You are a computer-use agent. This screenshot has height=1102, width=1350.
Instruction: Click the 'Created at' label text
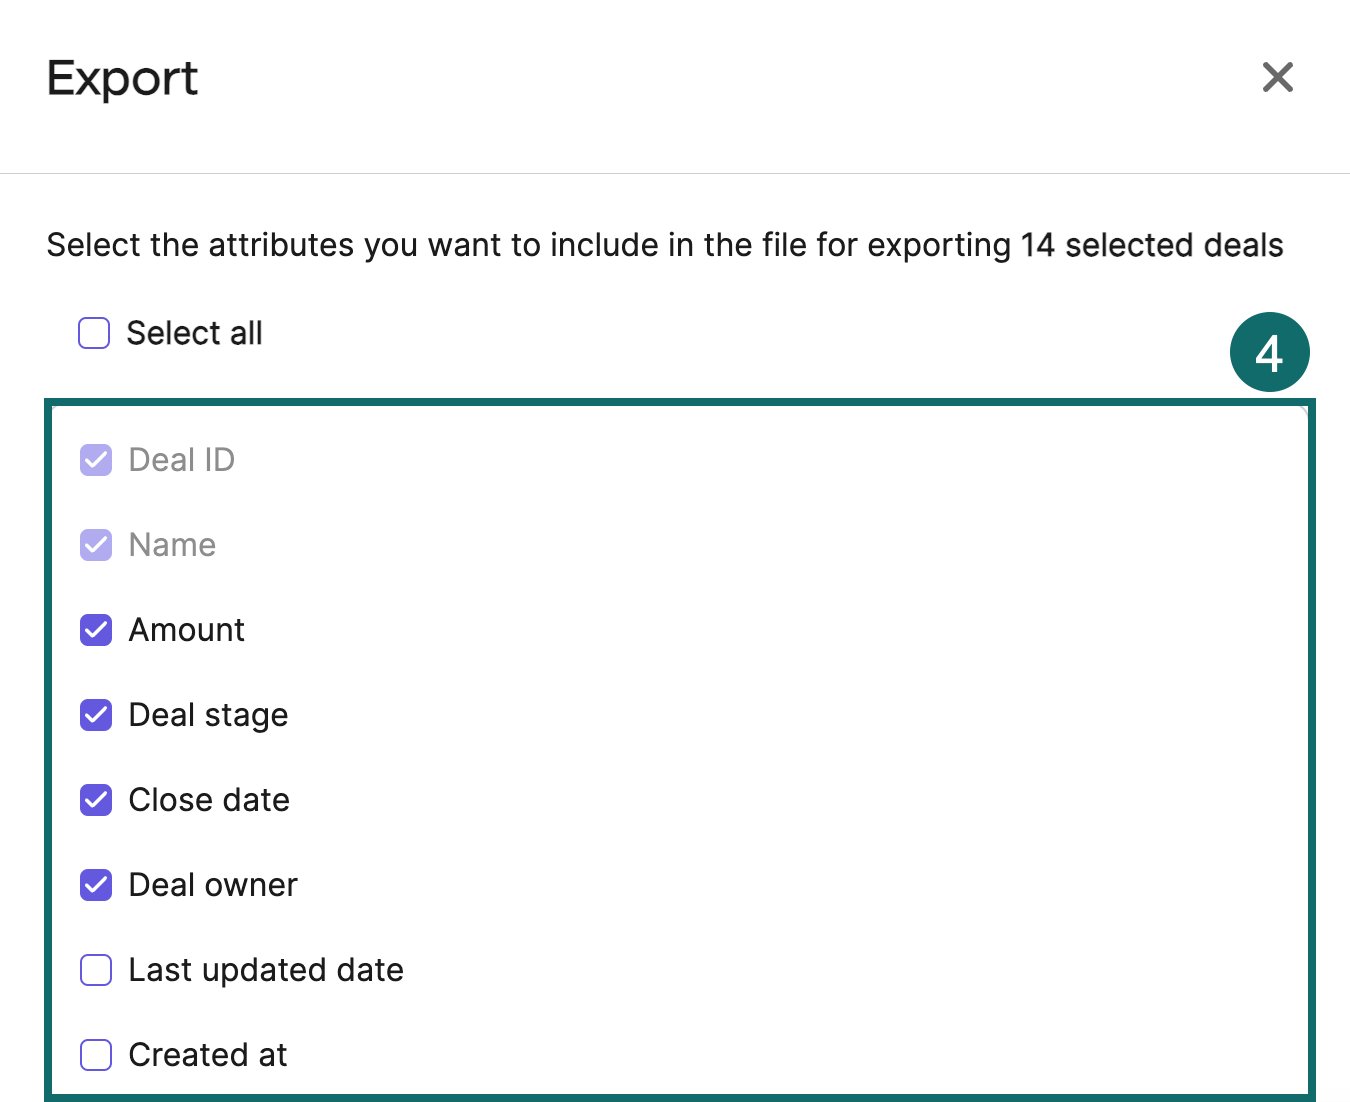(208, 1055)
